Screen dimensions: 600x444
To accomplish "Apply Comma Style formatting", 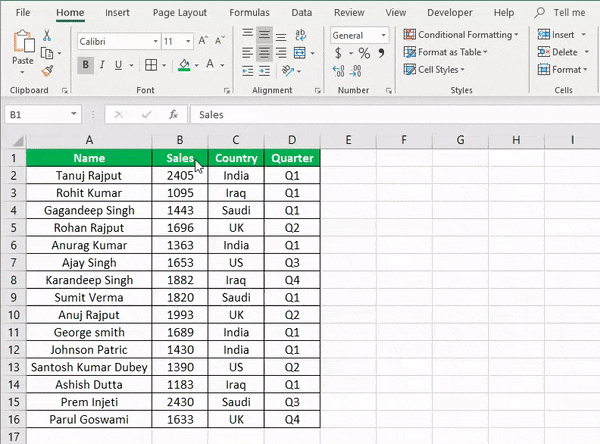I will (381, 53).
